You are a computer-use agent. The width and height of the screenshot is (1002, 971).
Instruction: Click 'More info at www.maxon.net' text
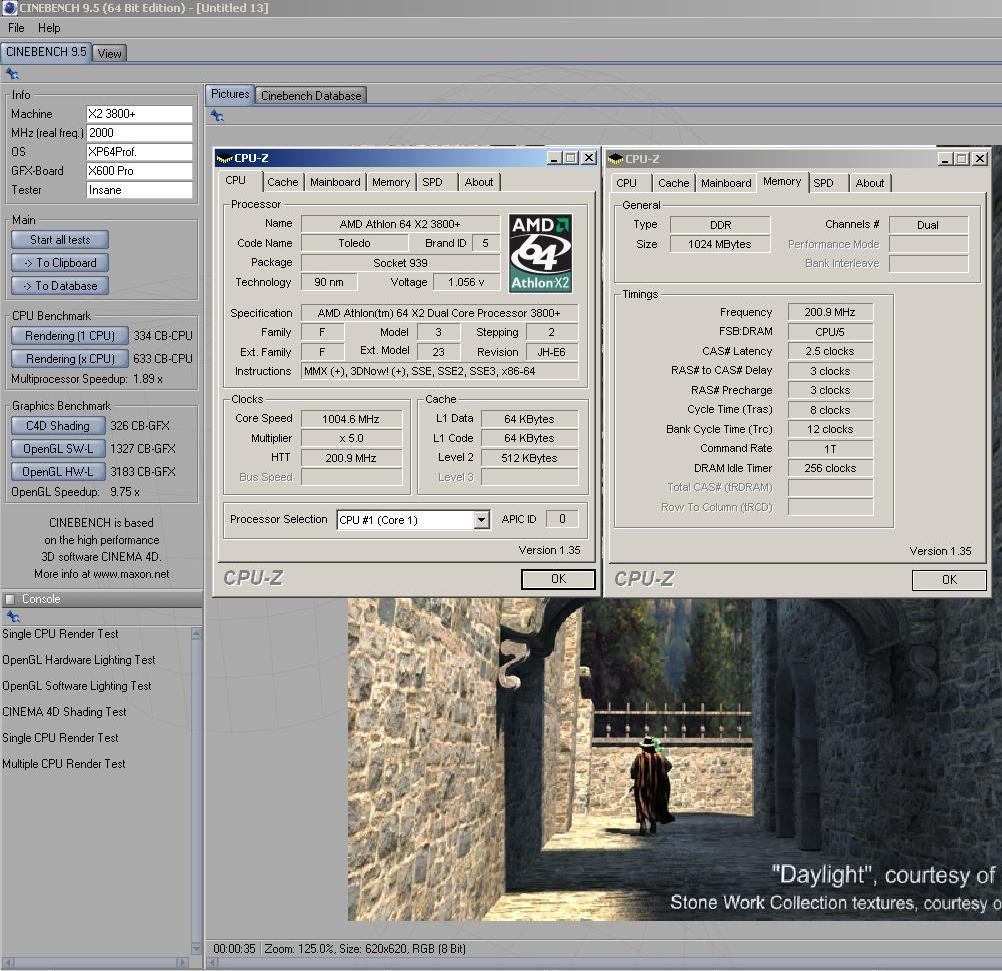point(102,574)
